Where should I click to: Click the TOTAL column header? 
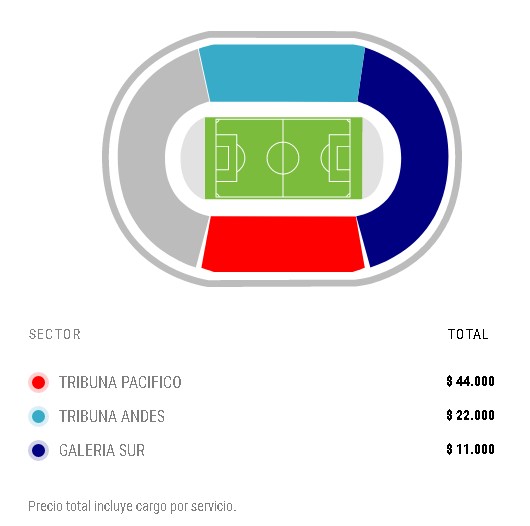(x=468, y=334)
